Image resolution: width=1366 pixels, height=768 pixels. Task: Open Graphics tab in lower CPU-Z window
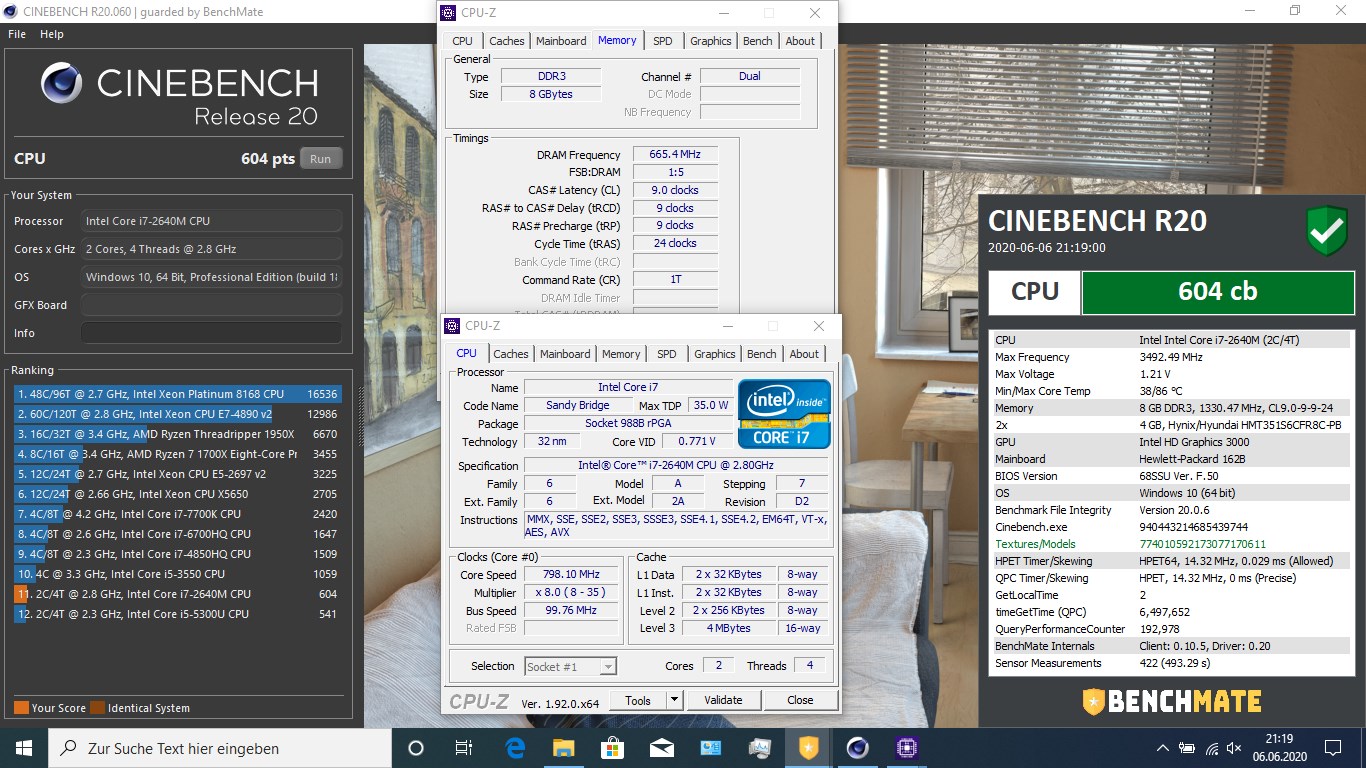click(715, 354)
